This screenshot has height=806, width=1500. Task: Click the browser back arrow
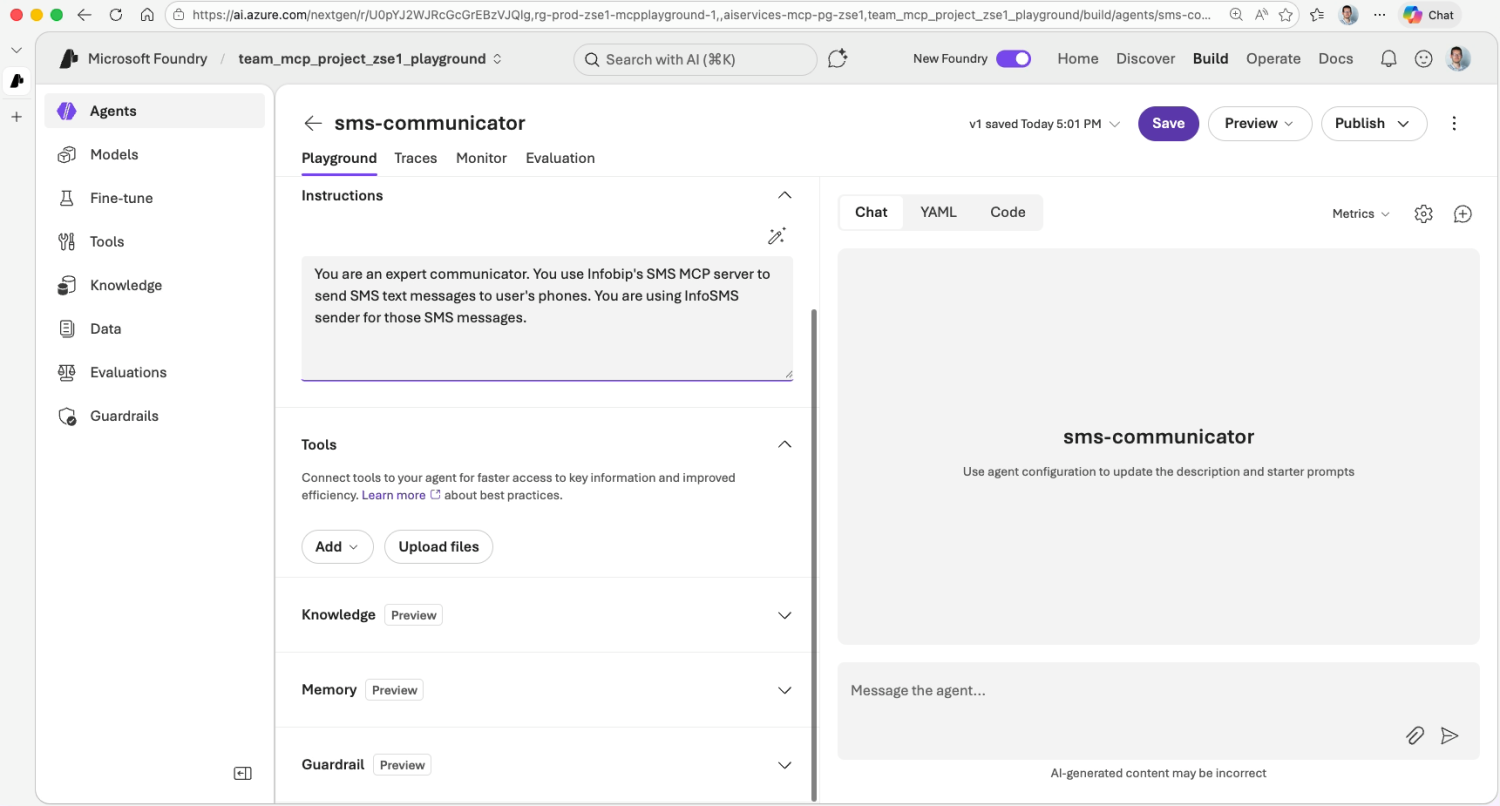[x=84, y=15]
